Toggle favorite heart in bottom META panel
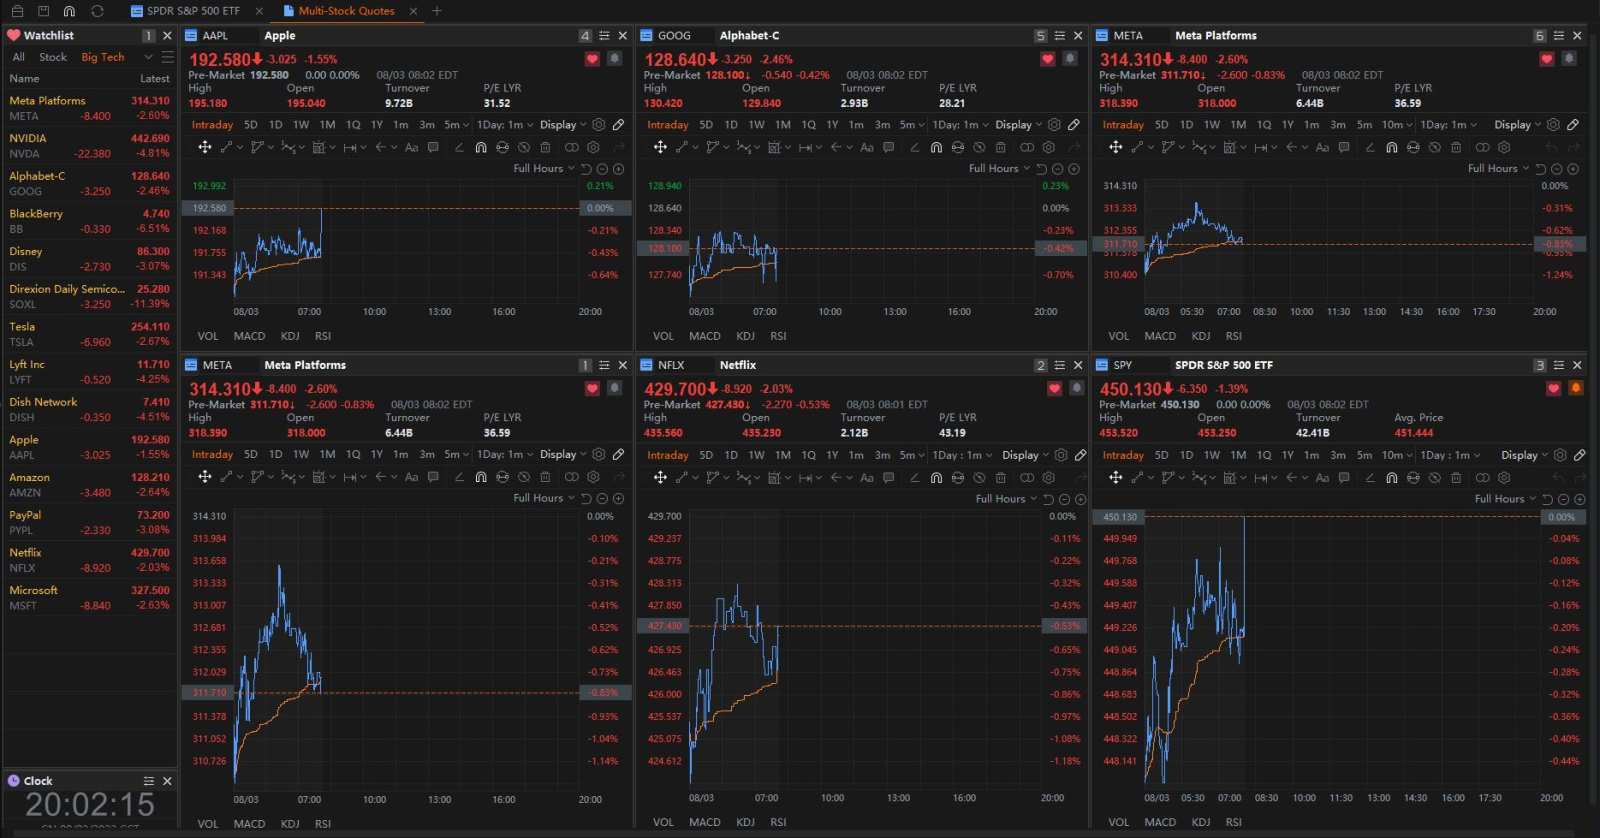This screenshot has height=838, width=1600. pos(592,388)
